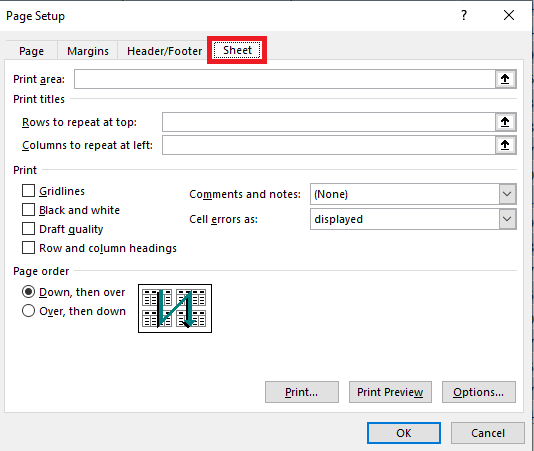Click inside the Print area field
Viewport: 534px width, 451px height.
click(285, 79)
